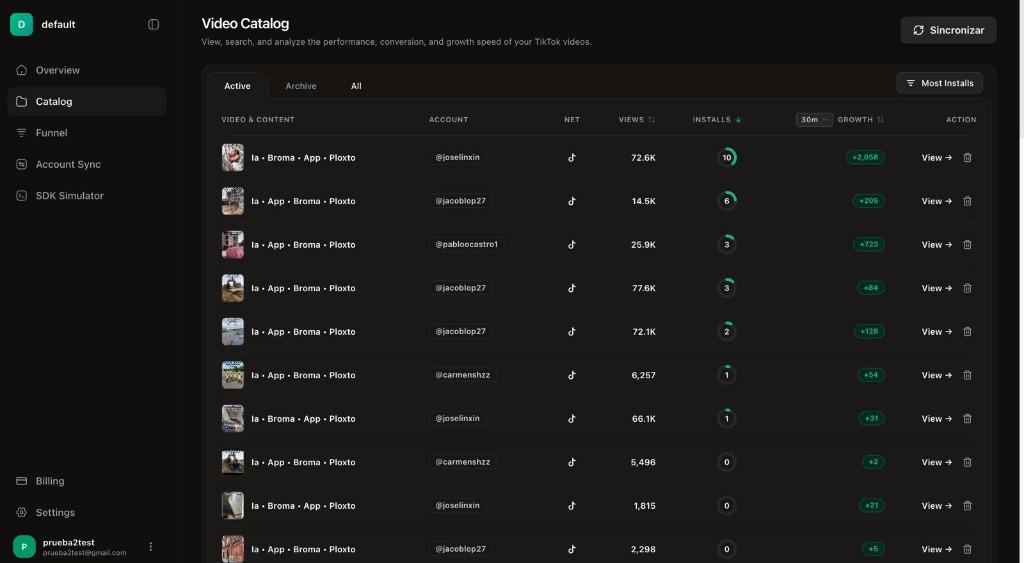The width and height of the screenshot is (1024, 563).
Task: Delete the video with 1,815 views
Action: [x=967, y=506]
